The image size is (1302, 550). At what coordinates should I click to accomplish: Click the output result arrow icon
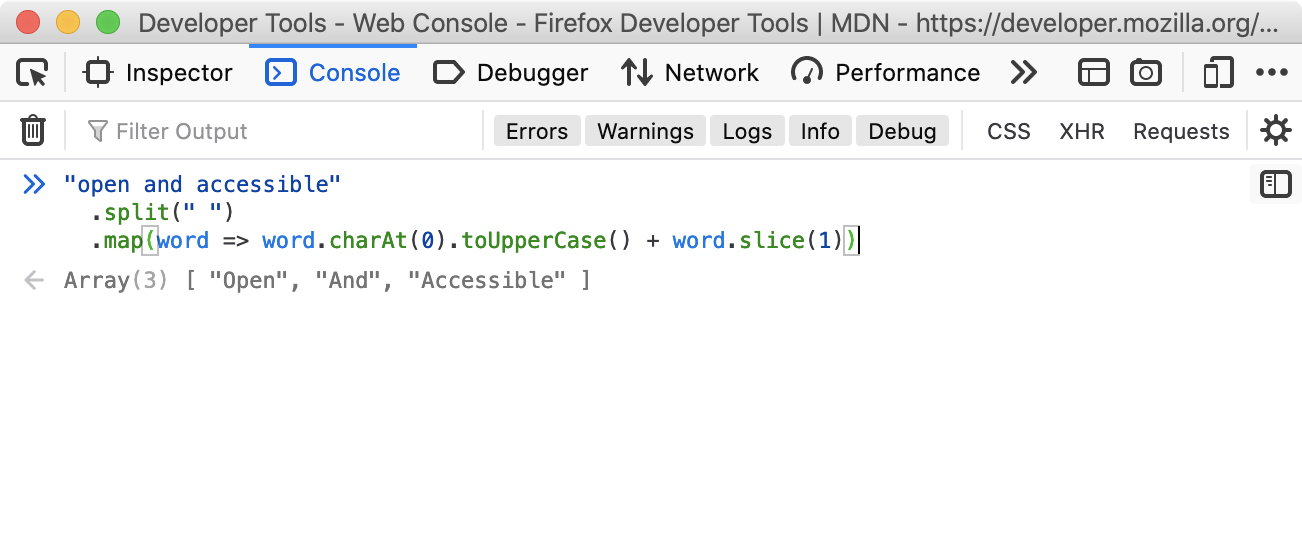coord(34,281)
